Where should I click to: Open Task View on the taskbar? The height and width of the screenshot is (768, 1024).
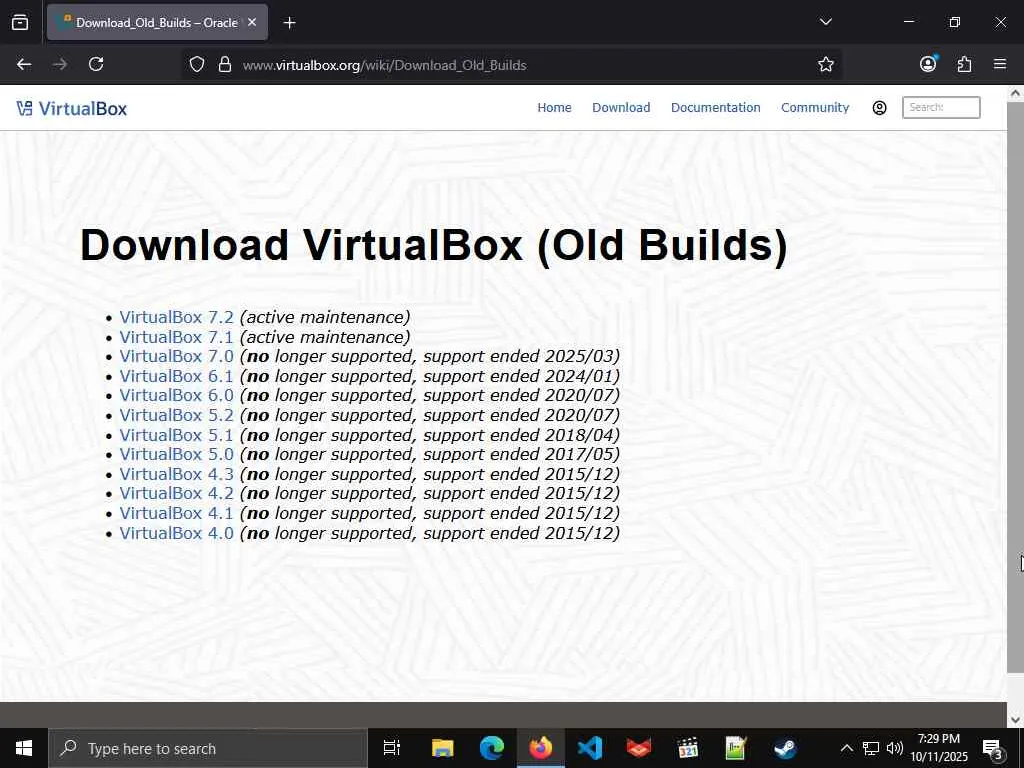pyautogui.click(x=391, y=748)
